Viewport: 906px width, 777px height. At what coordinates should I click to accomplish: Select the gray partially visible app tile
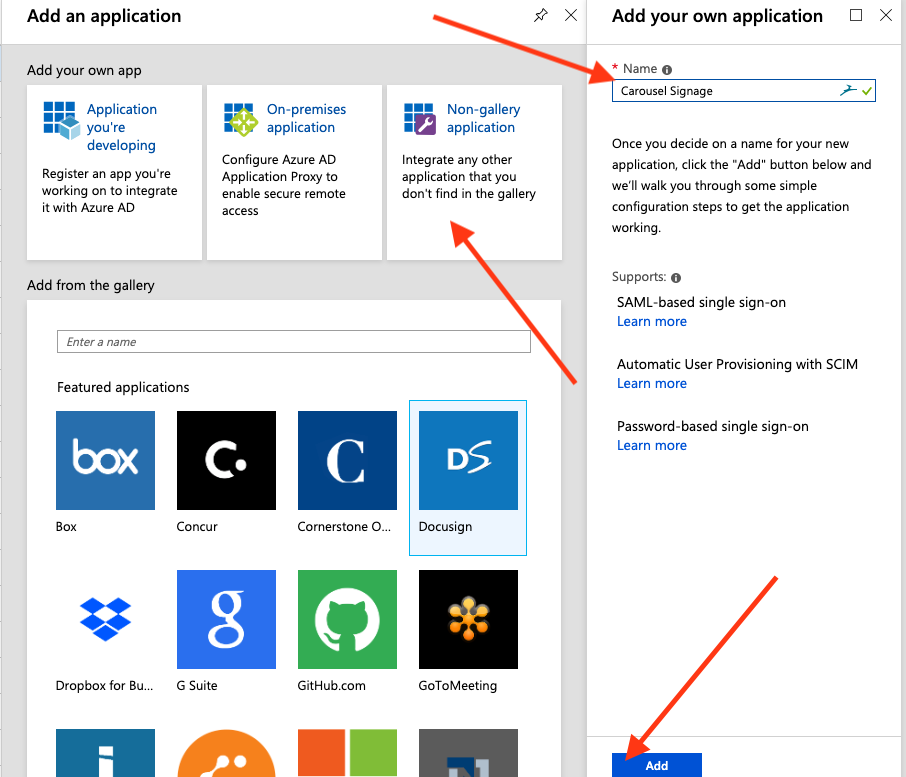(468, 753)
